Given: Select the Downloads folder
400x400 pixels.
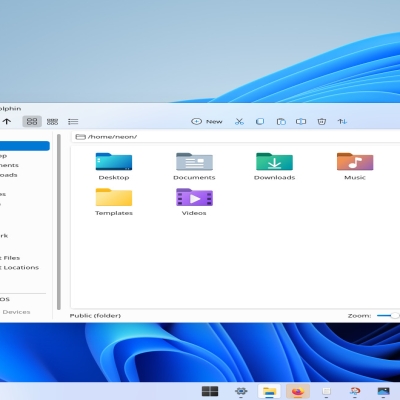Looking at the screenshot, I should point(274,167).
